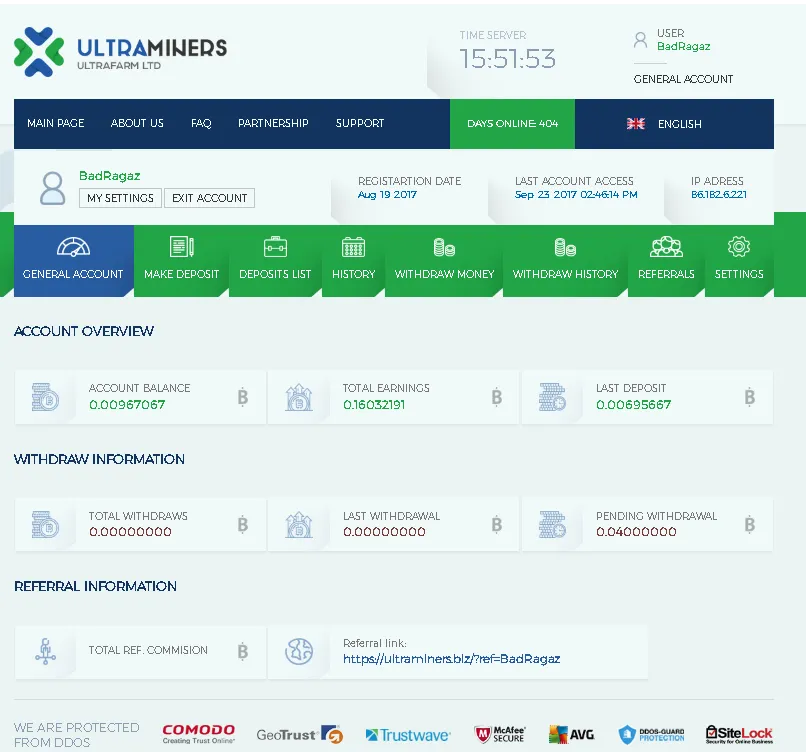
Task: Click the MY SETTINGS button
Action: point(120,198)
